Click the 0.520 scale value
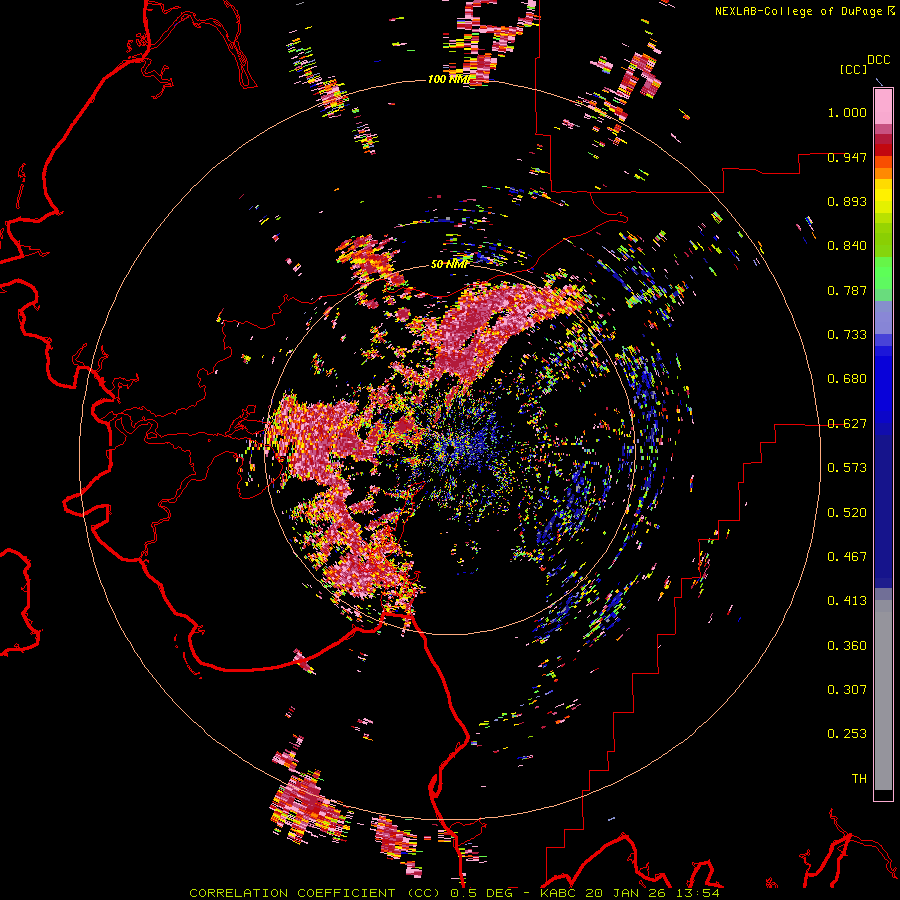Image resolution: width=900 pixels, height=900 pixels. click(x=847, y=512)
